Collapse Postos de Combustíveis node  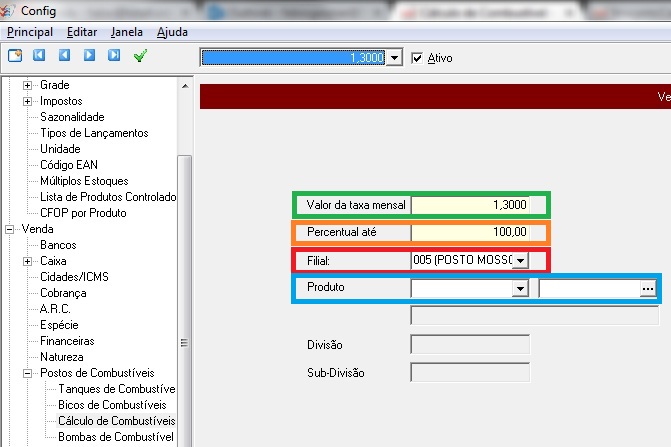coord(27,373)
